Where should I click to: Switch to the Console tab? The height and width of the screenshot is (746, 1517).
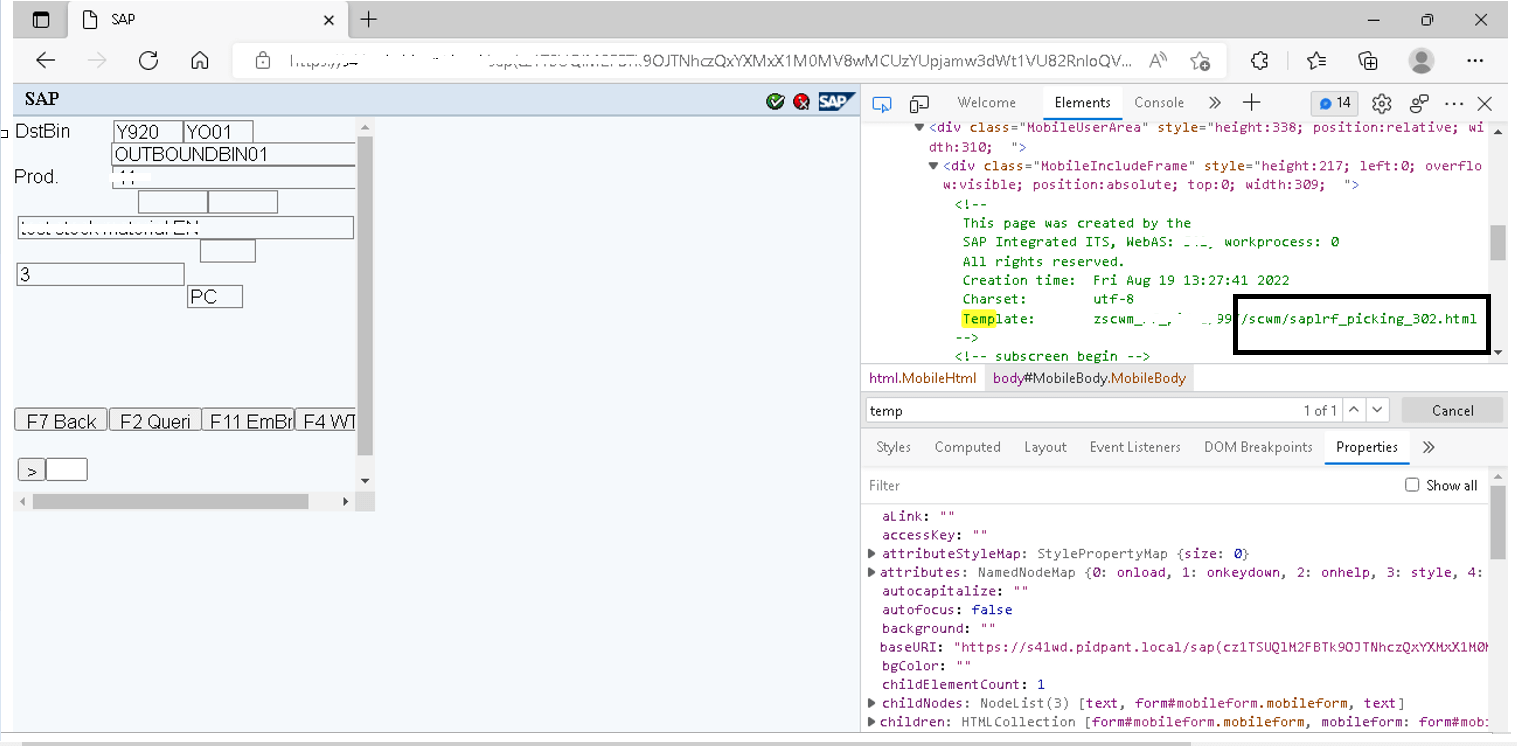1159,103
